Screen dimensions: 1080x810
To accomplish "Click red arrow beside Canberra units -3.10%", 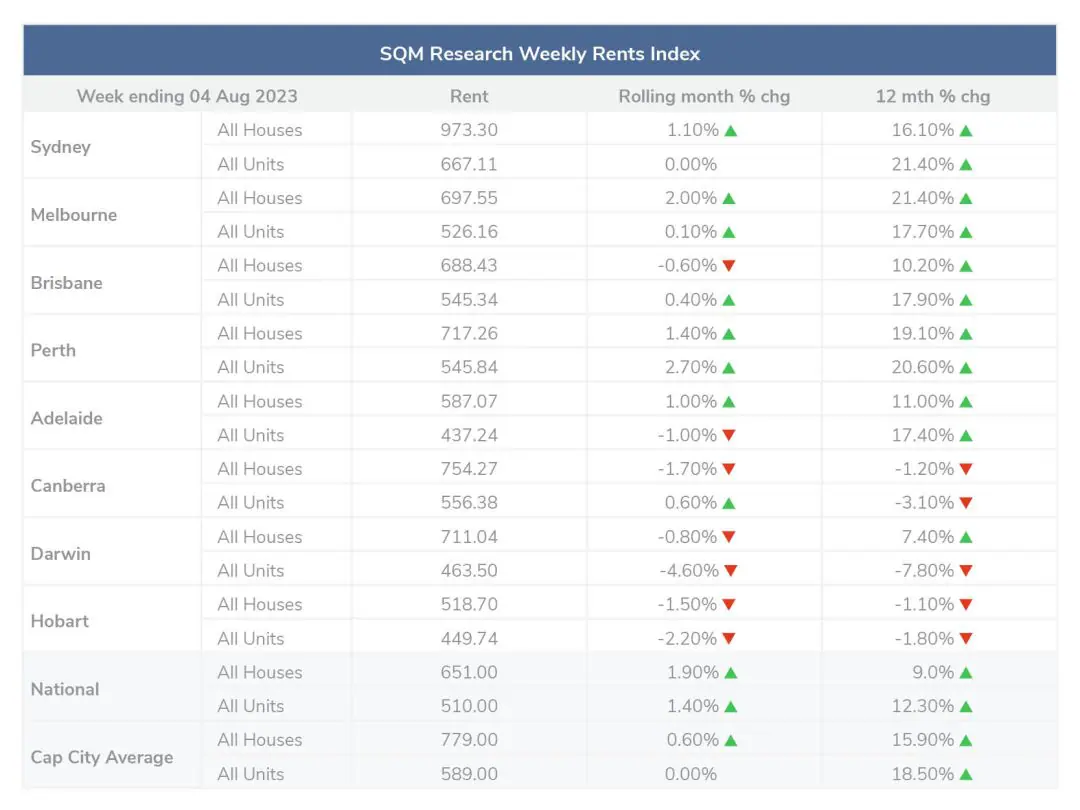I will pos(966,503).
